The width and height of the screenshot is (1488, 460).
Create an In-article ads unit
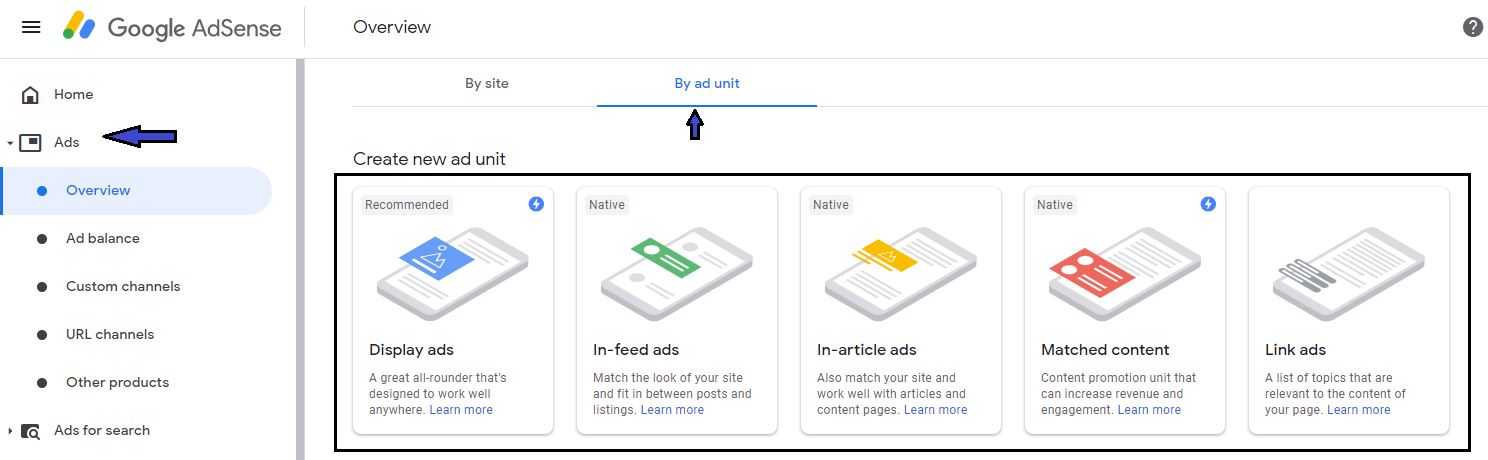901,311
